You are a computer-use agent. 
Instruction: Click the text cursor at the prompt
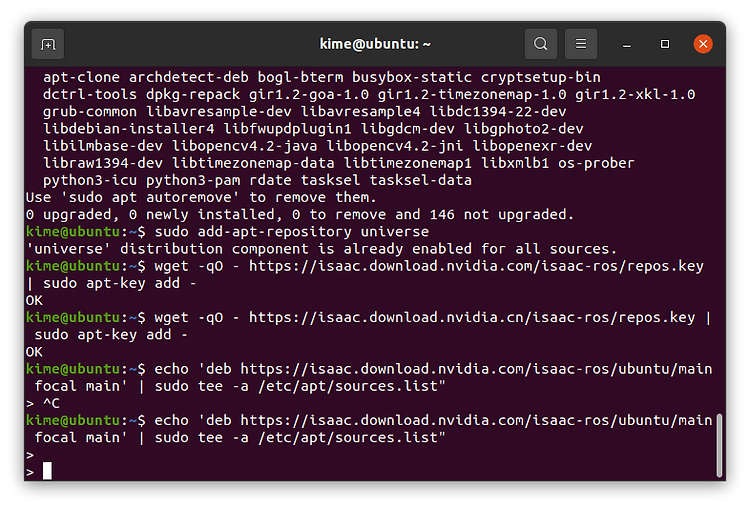point(47,471)
